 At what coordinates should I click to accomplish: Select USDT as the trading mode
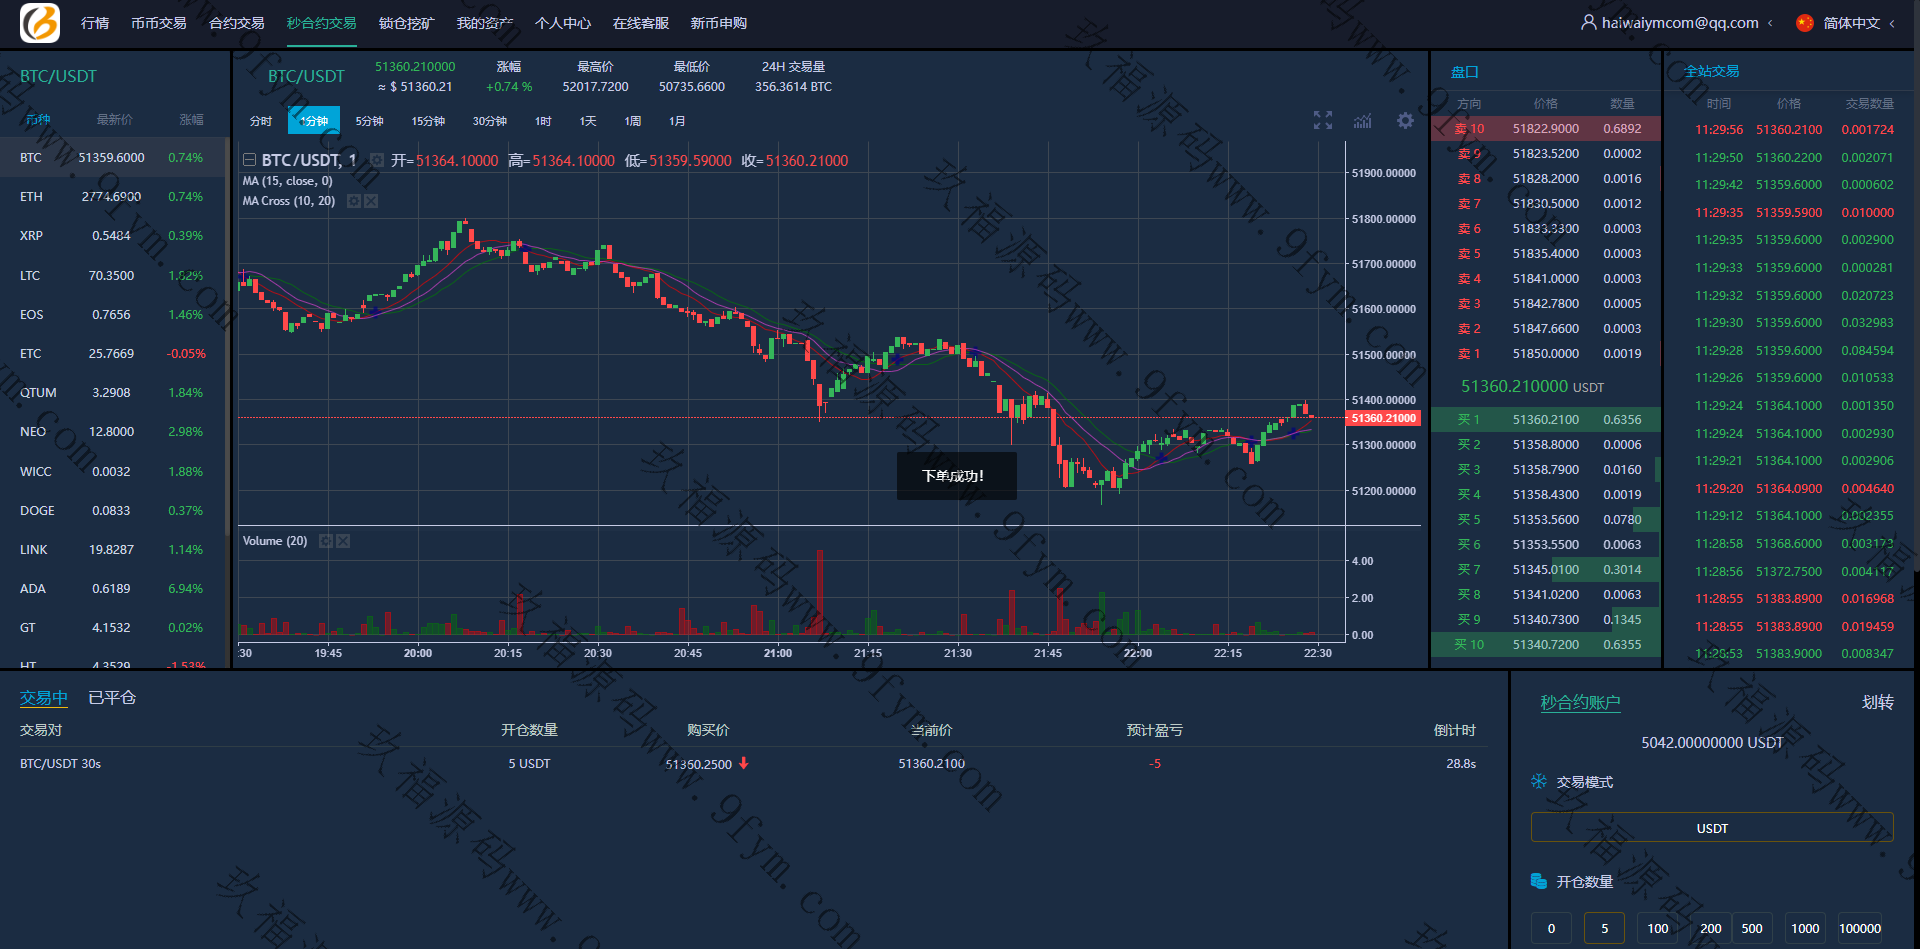(1711, 828)
